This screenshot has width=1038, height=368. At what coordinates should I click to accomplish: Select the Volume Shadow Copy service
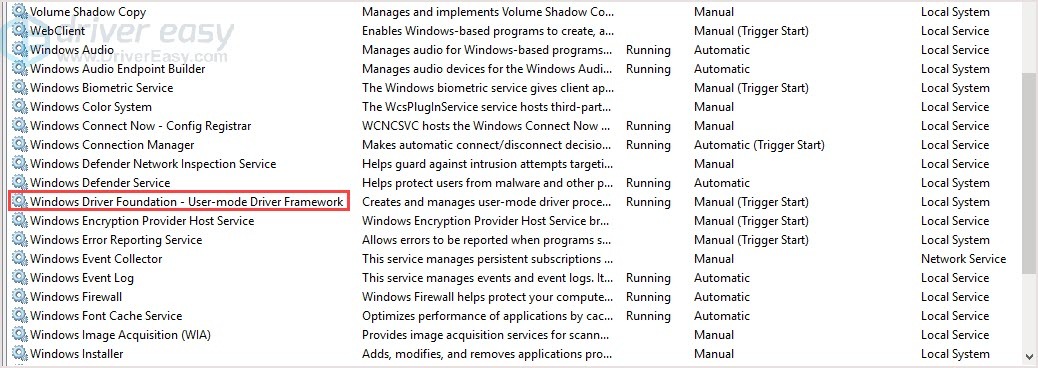(88, 12)
